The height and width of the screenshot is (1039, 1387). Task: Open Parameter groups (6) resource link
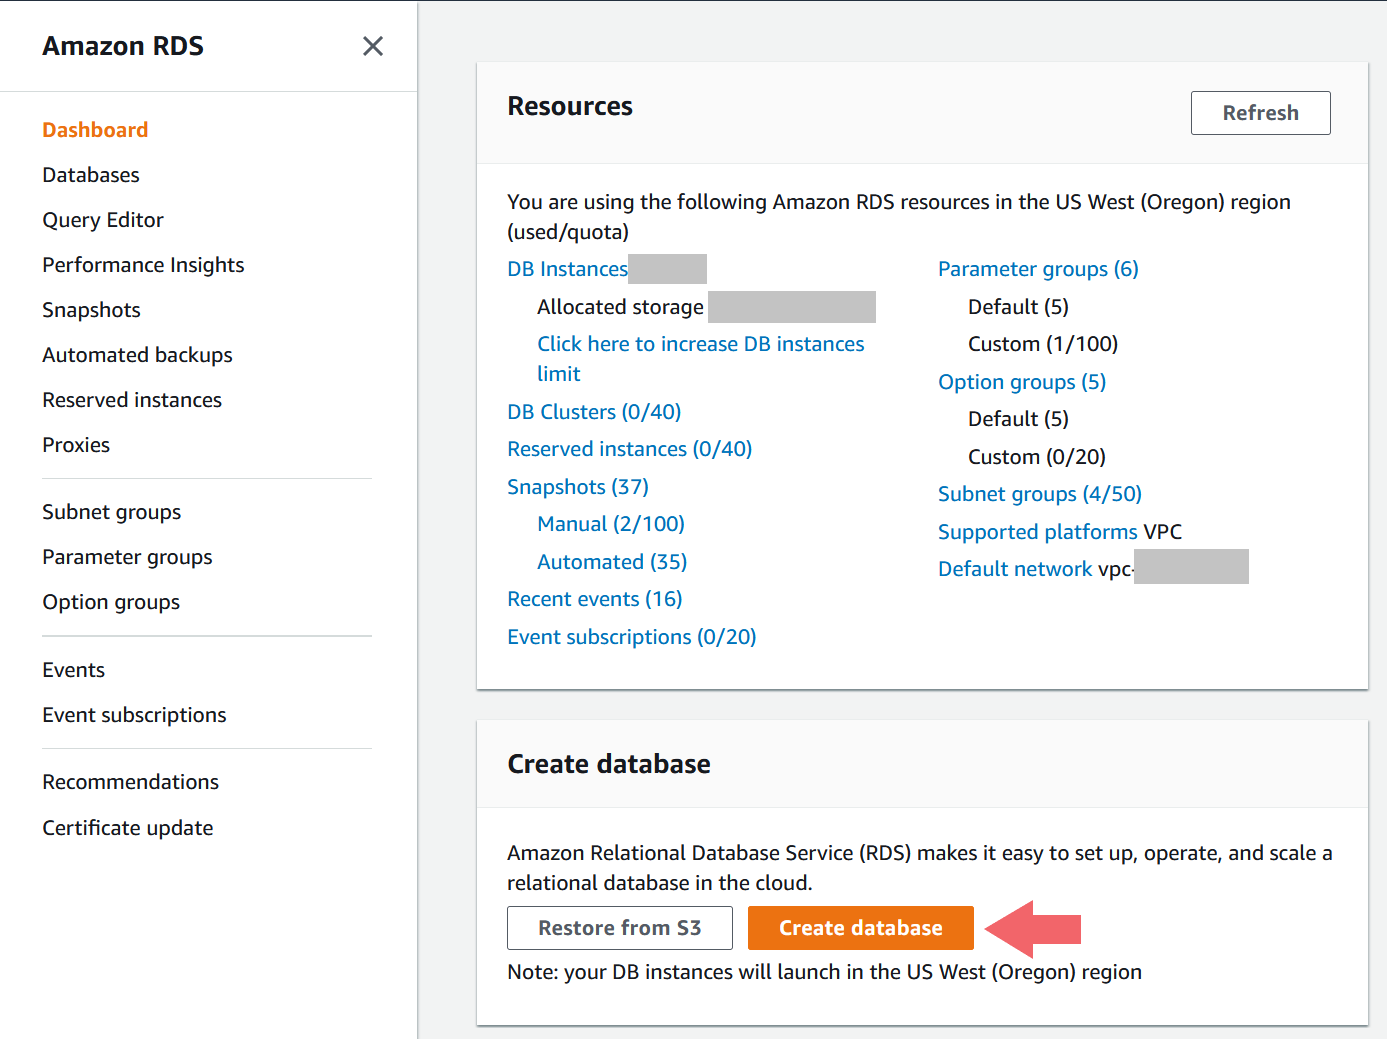[x=1038, y=269]
